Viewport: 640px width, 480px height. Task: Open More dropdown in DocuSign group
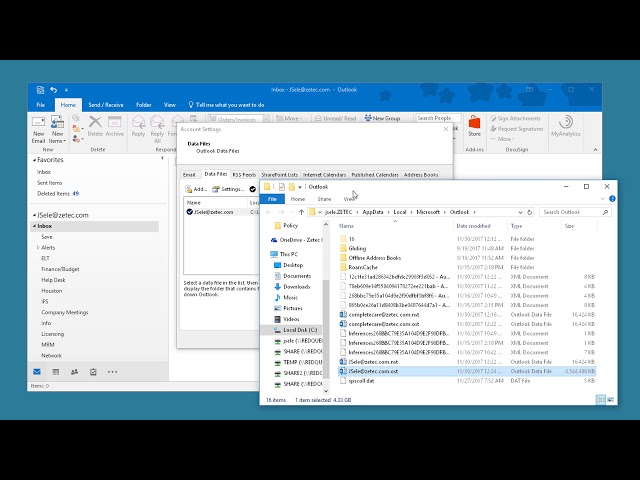point(502,139)
